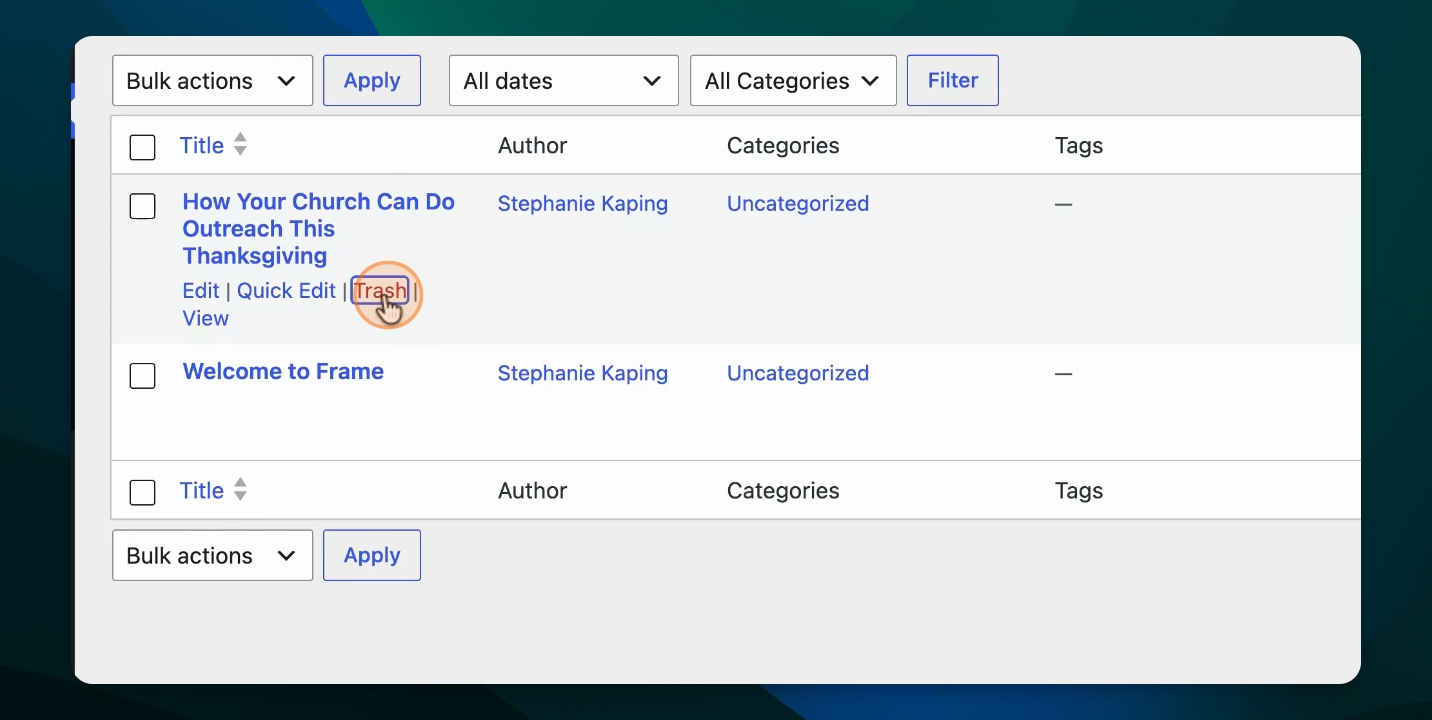Open the bottom Bulk actions dropdown

(212, 555)
